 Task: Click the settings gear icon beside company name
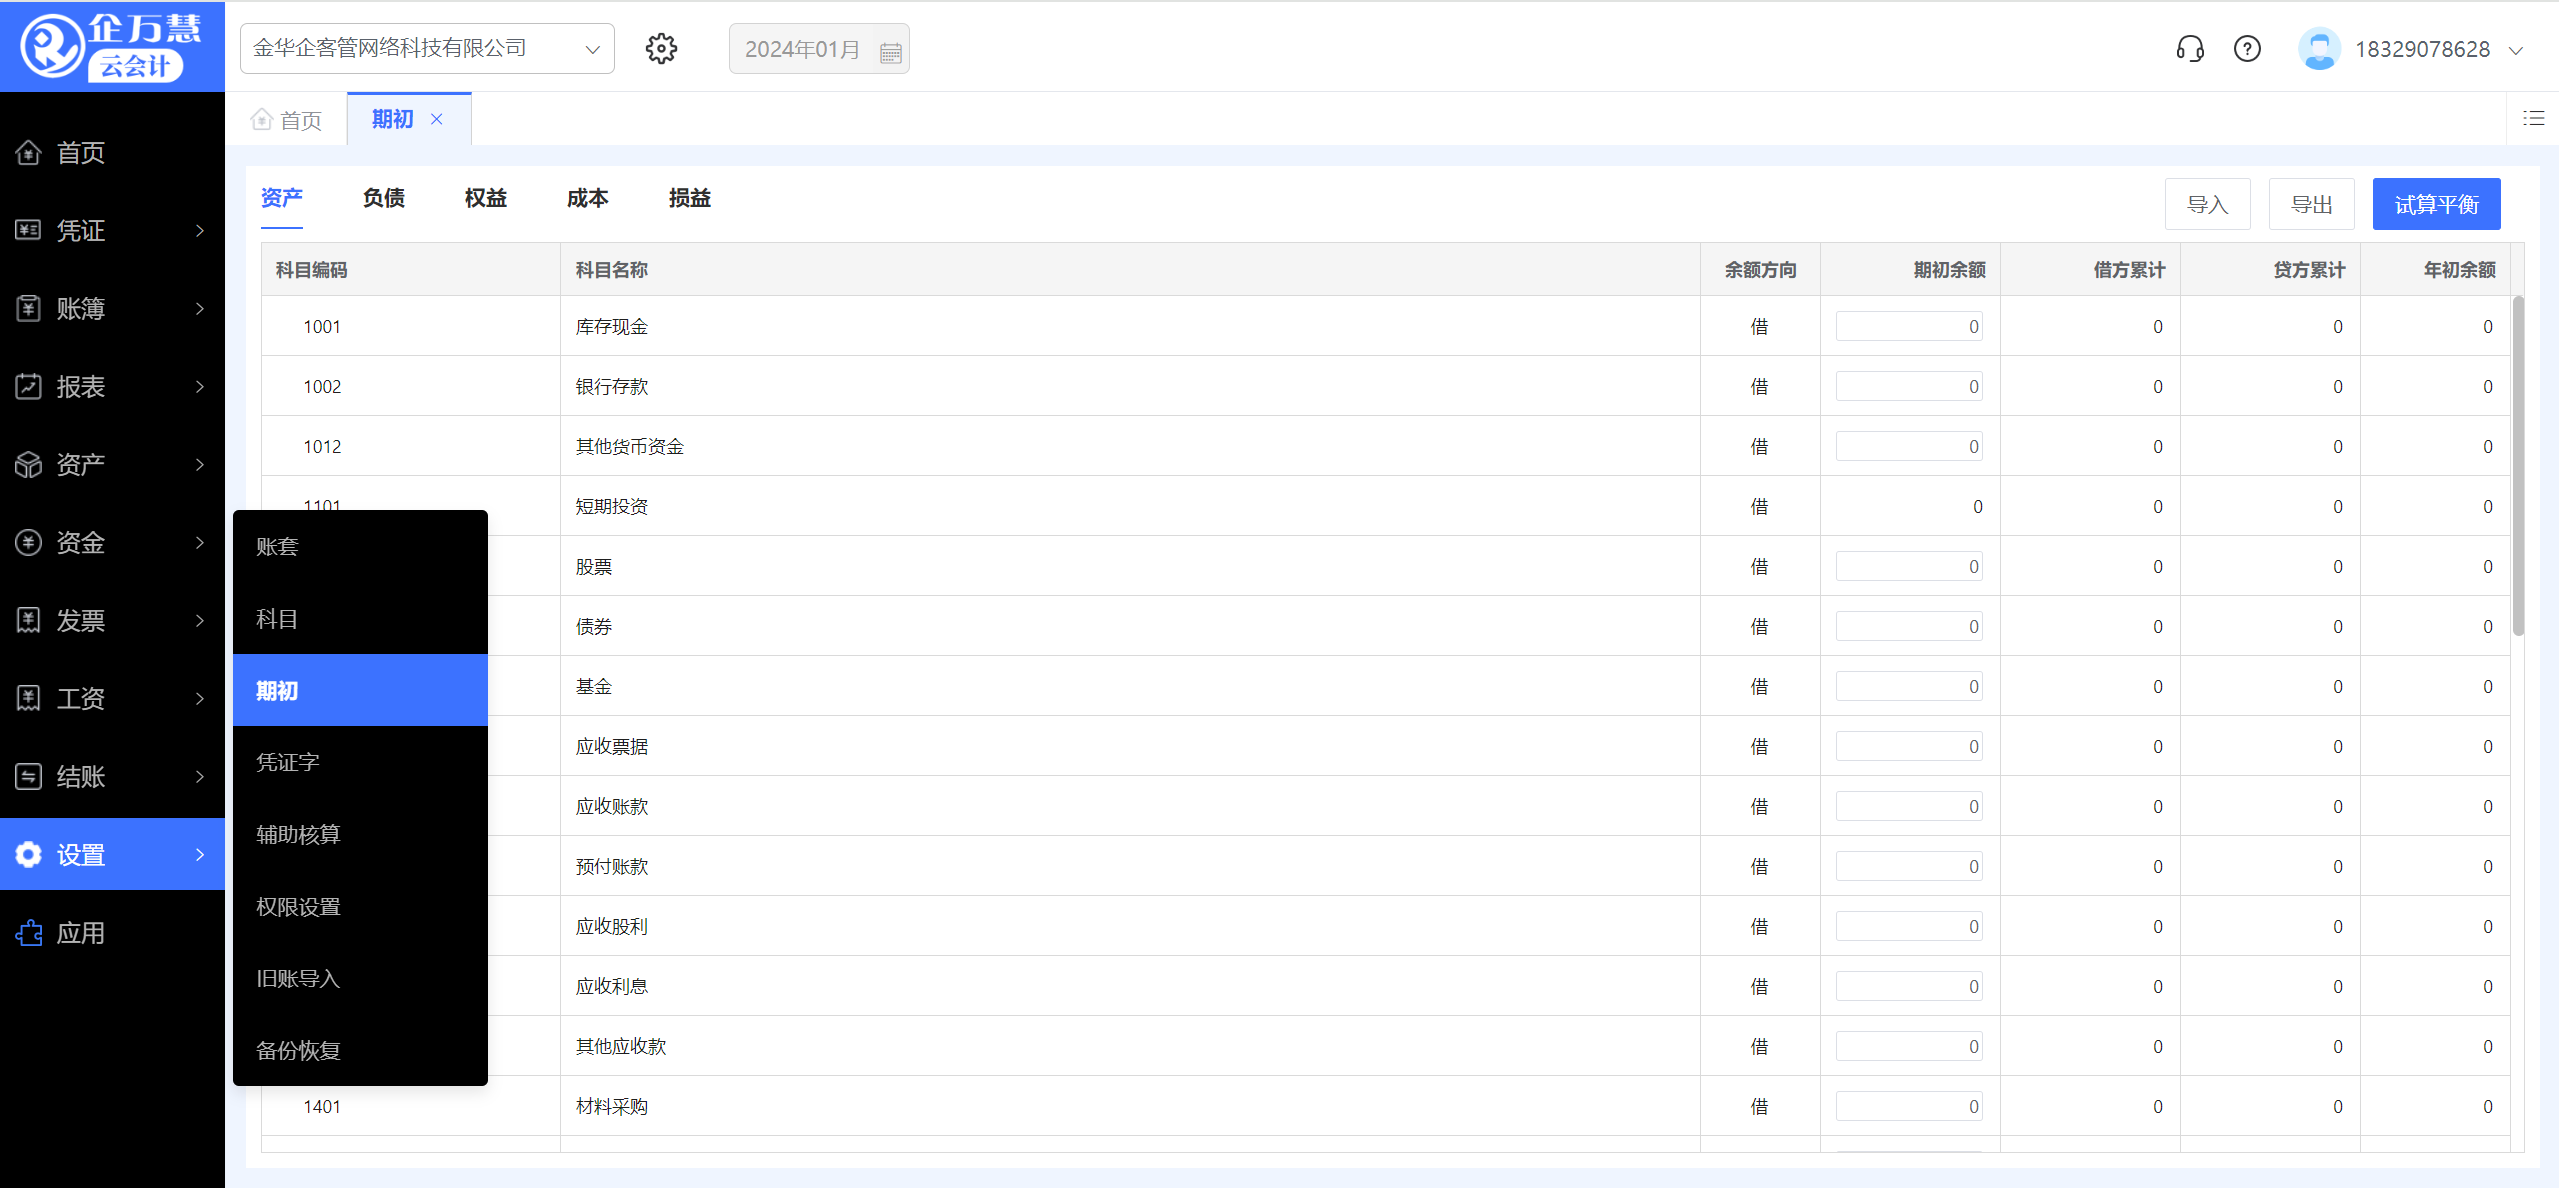pos(661,48)
